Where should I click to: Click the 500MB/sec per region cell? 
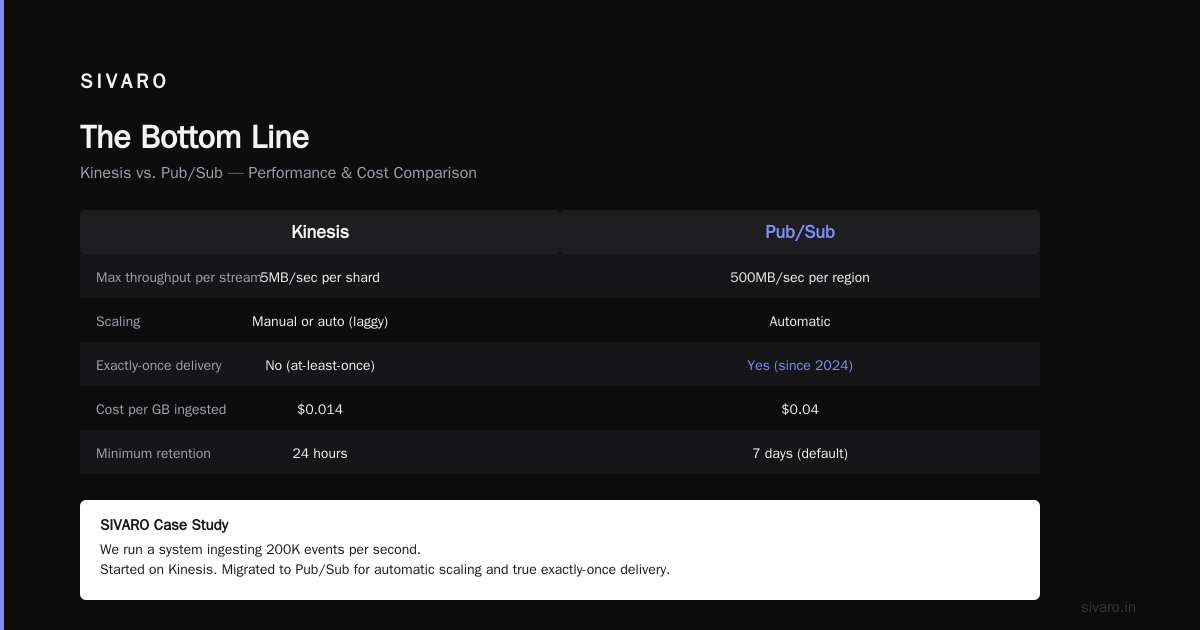[x=800, y=277]
